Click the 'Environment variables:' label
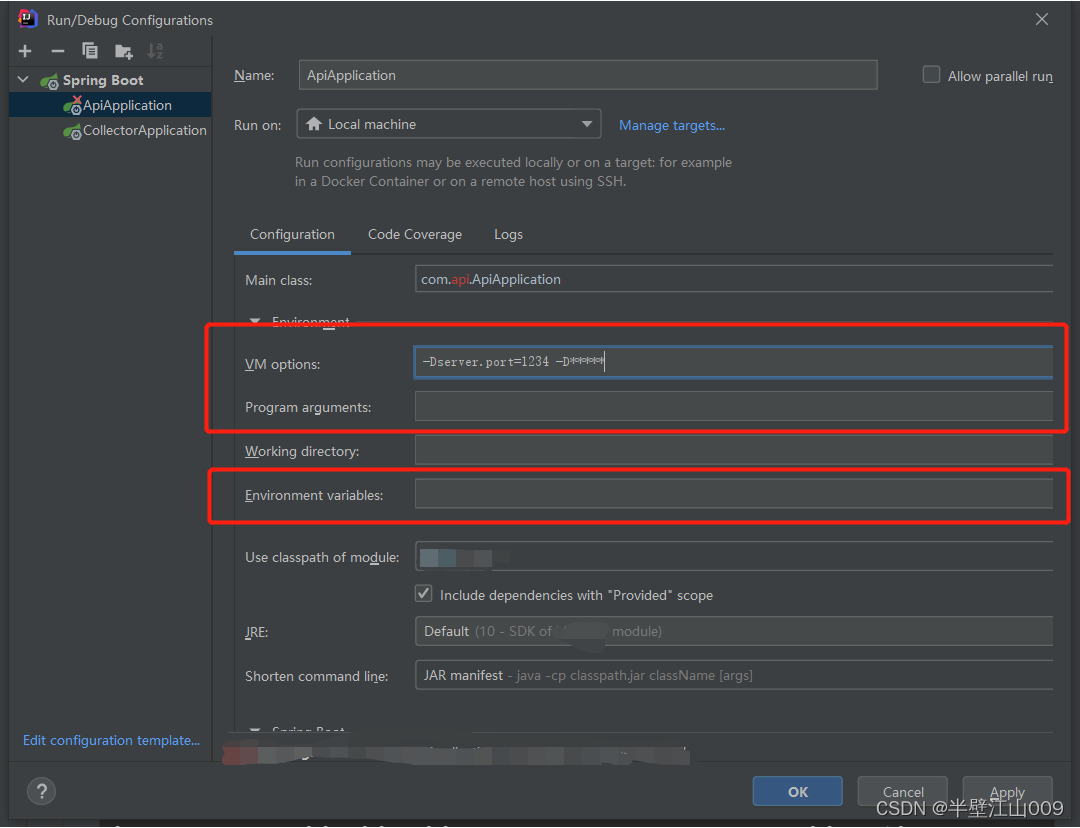The width and height of the screenshot is (1080, 828). (314, 495)
